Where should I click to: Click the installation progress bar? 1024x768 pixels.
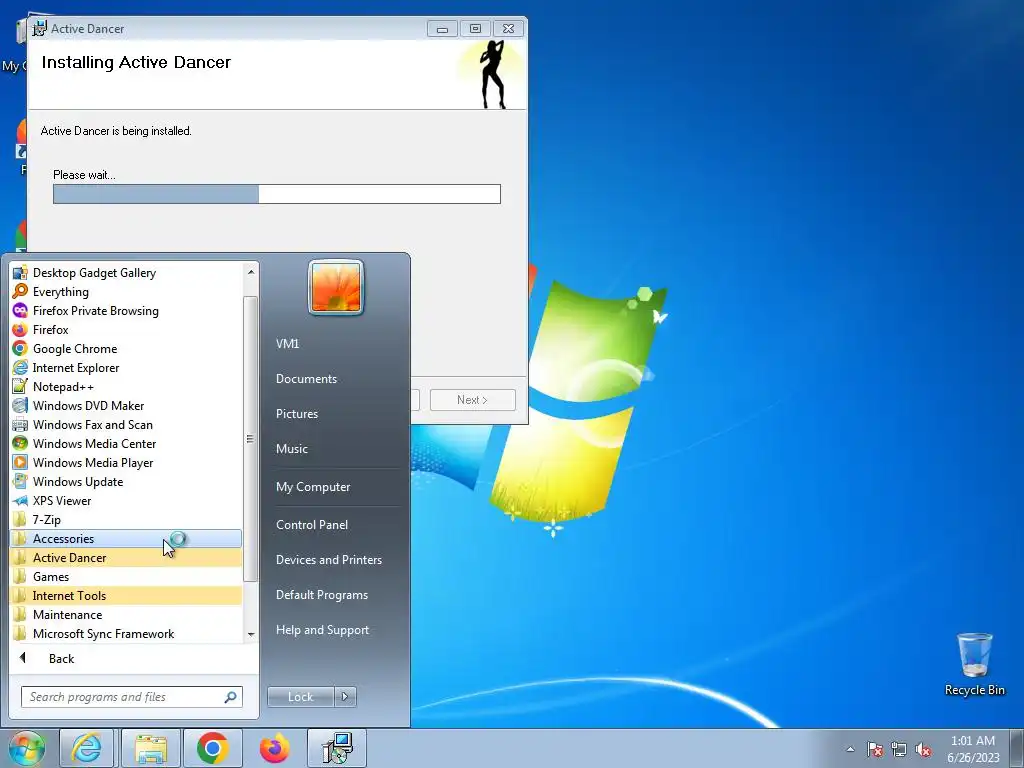tap(277, 194)
